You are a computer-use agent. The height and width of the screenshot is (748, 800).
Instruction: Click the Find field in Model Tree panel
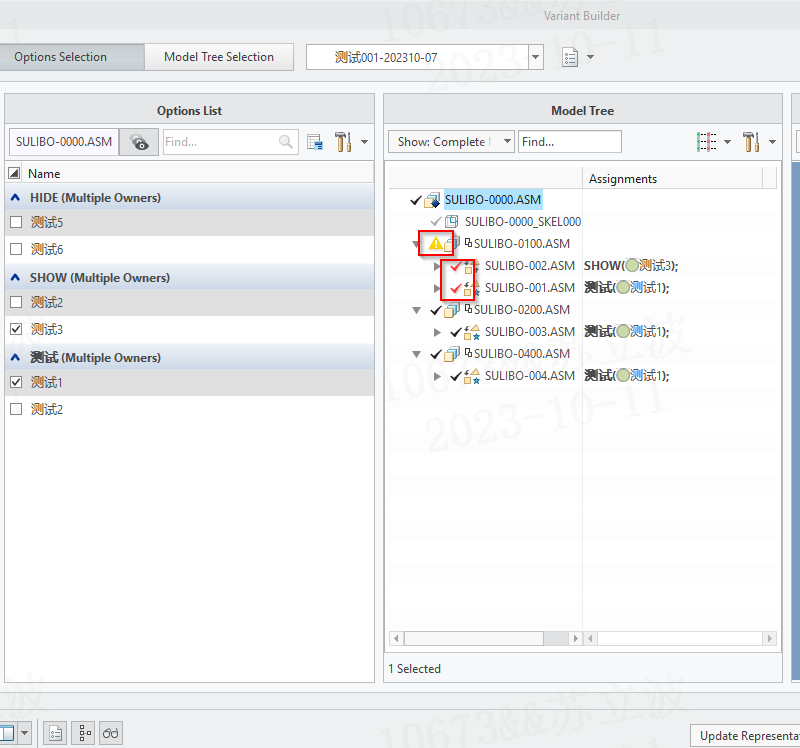(569, 141)
